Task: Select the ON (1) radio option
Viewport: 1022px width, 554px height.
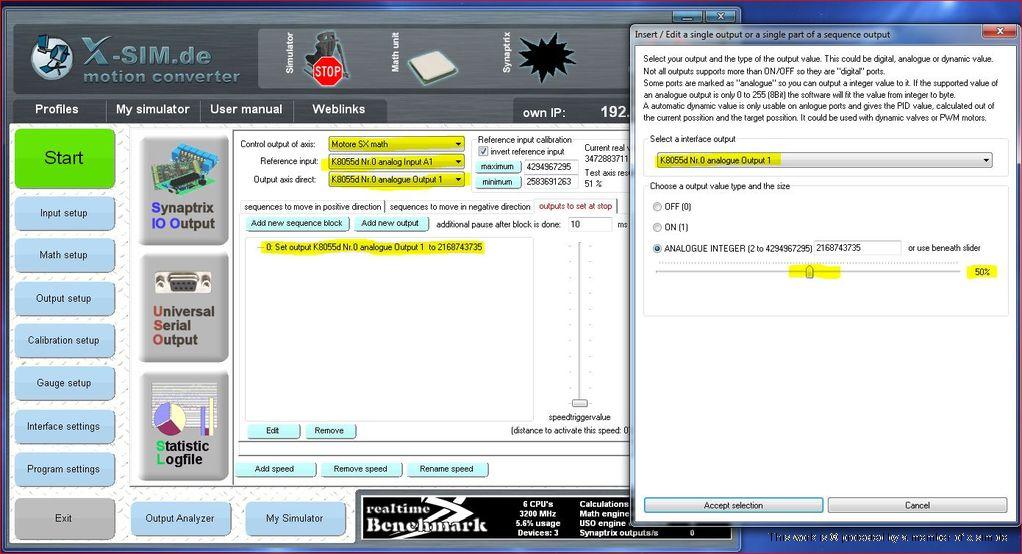Action: pyautogui.click(x=657, y=227)
